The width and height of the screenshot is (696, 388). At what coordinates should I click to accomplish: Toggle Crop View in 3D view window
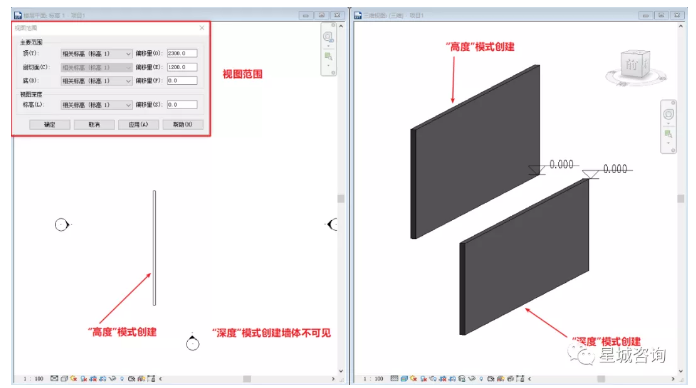point(442,379)
